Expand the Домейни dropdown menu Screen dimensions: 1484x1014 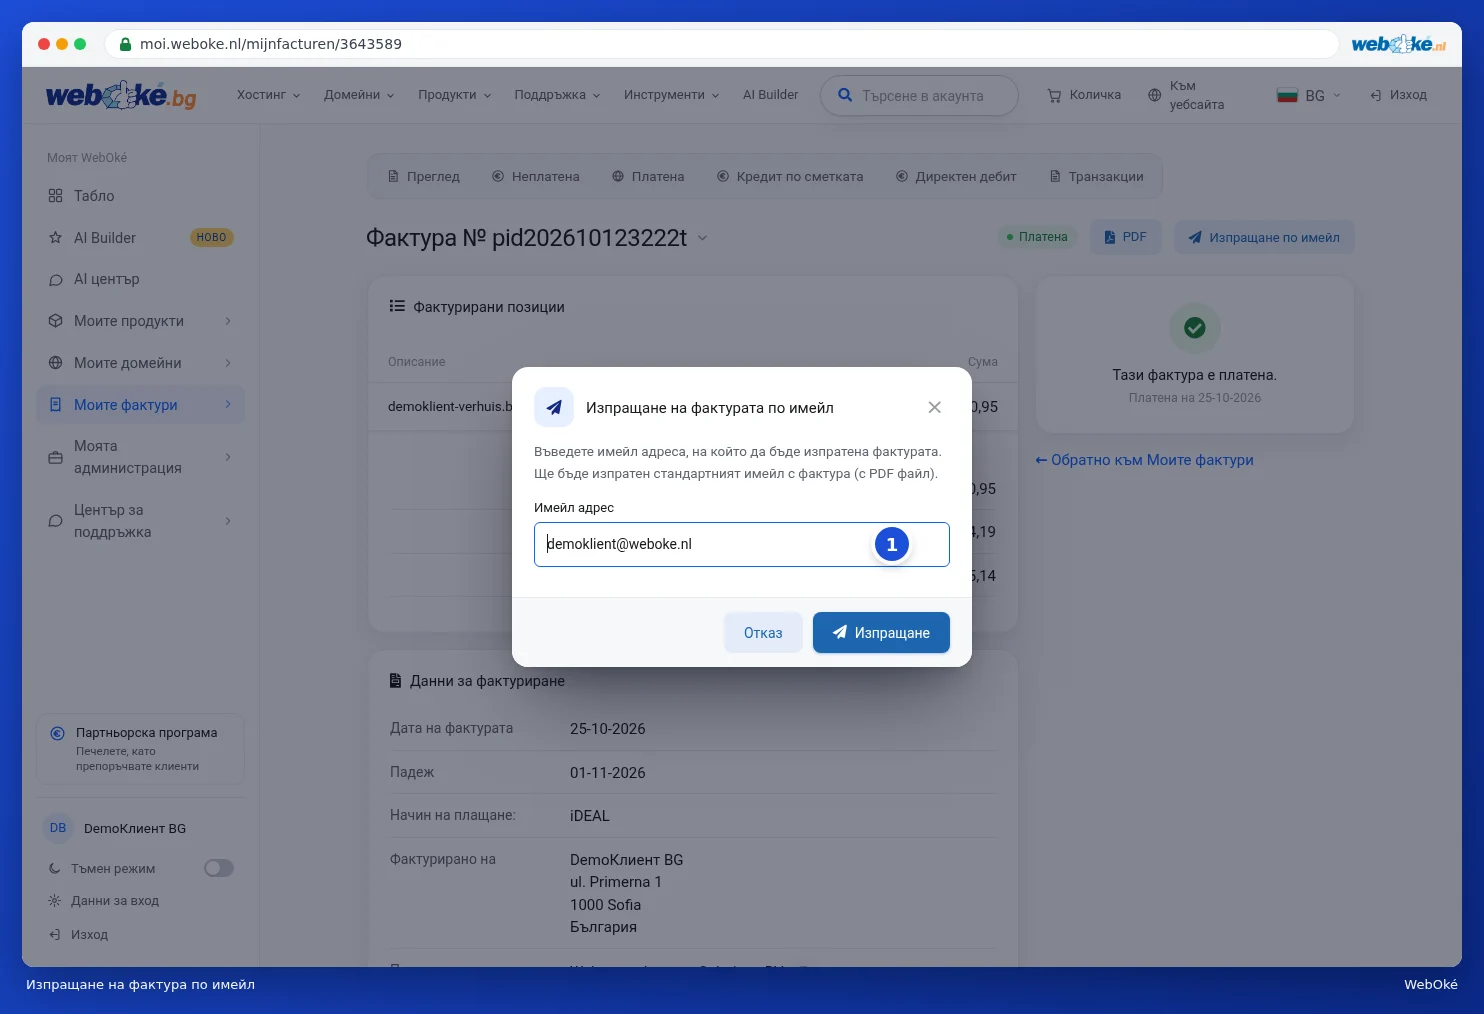[x=359, y=95]
